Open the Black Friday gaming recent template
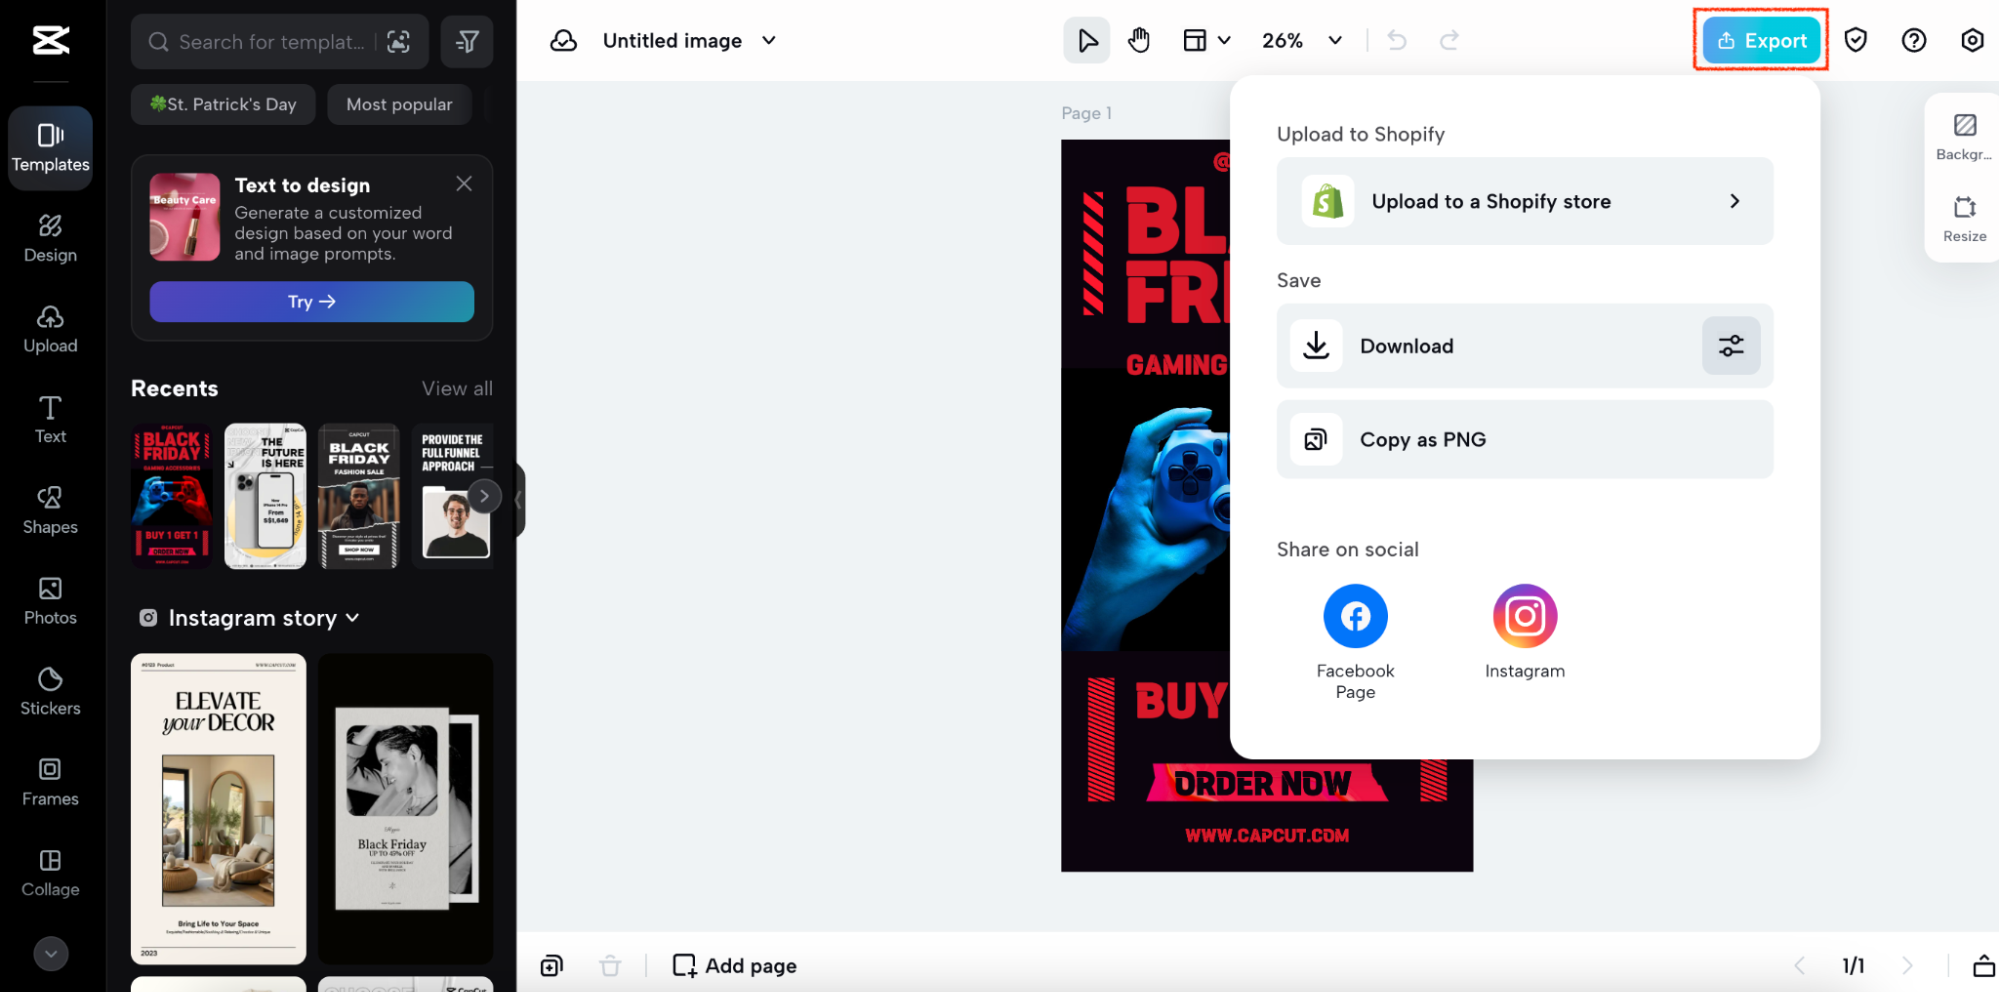 coord(172,496)
